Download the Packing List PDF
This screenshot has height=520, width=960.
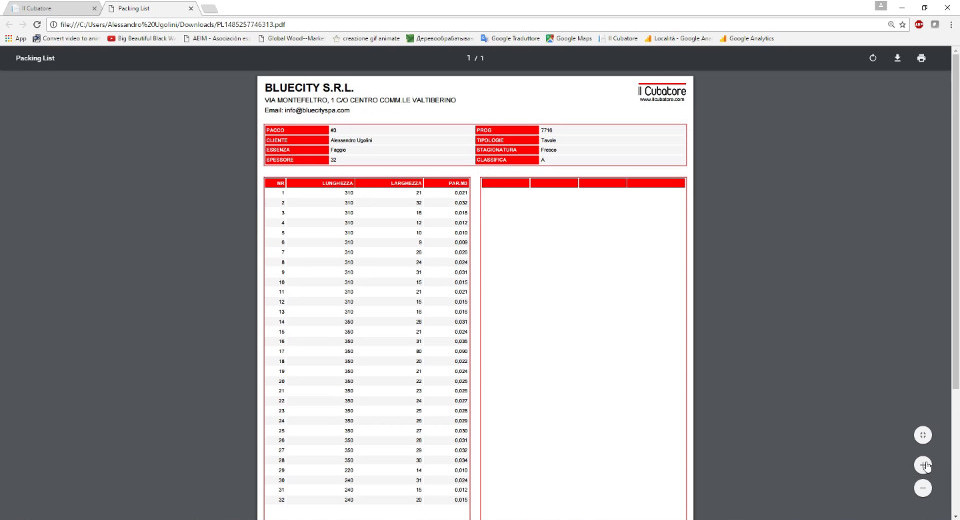(897, 58)
